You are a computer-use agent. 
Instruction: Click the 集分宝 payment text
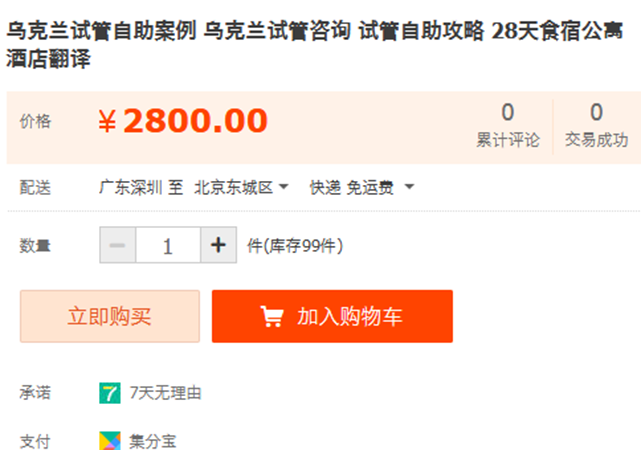152,441
